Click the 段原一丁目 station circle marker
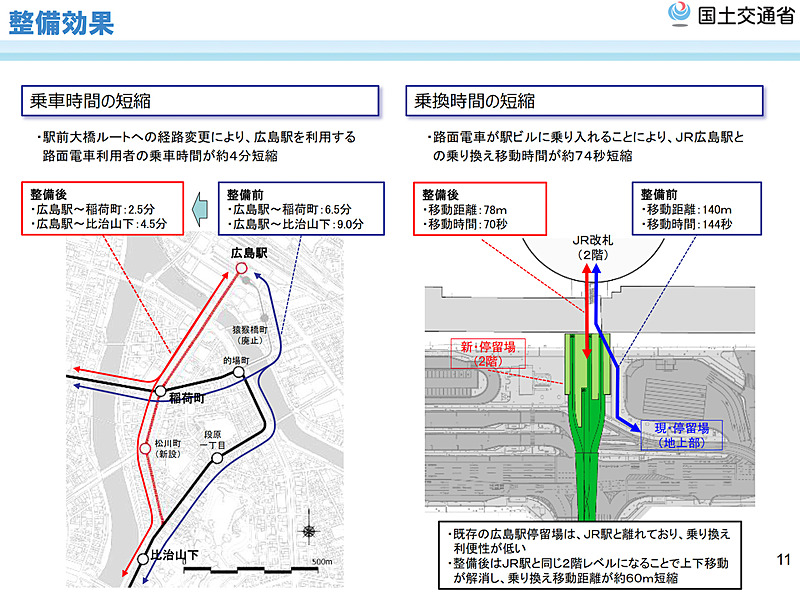The width and height of the screenshot is (800, 600). (x=217, y=458)
